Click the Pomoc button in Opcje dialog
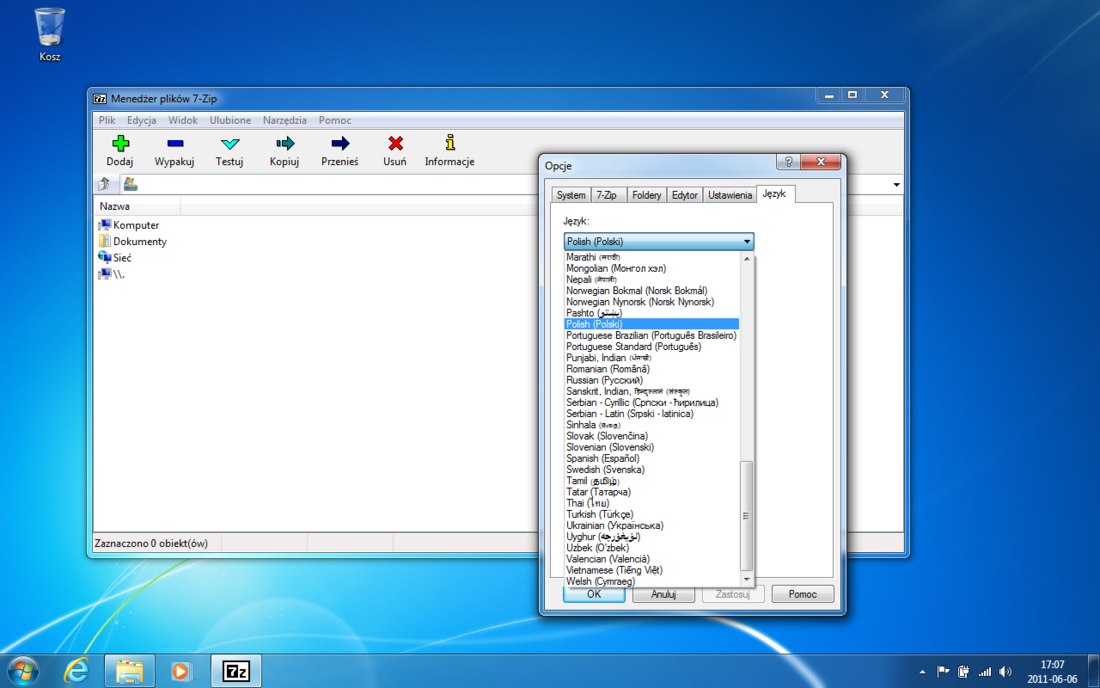This screenshot has height=688, width=1100. [x=803, y=594]
